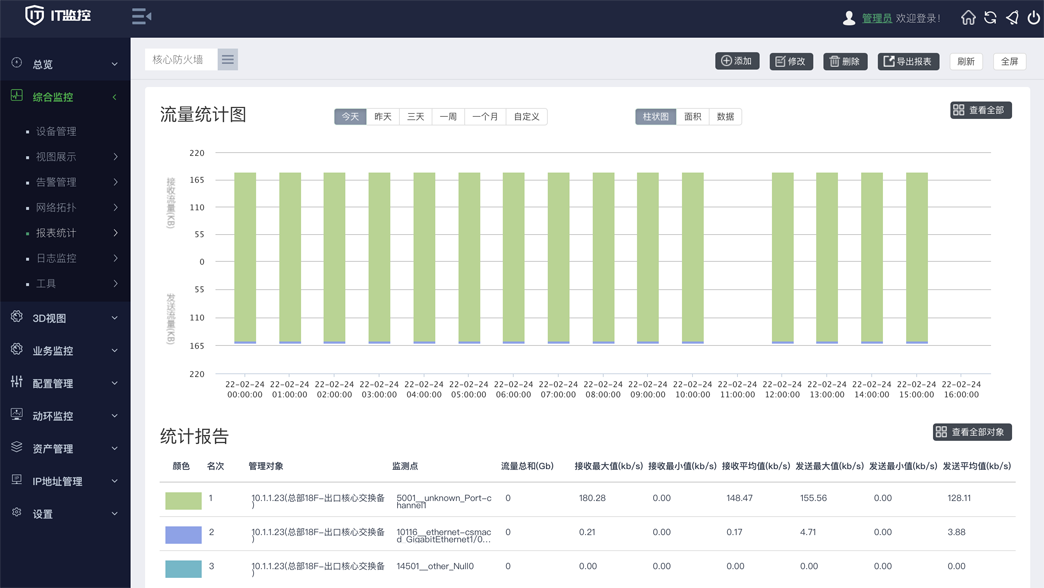
Task: Select 昨天 time range
Action: (383, 117)
